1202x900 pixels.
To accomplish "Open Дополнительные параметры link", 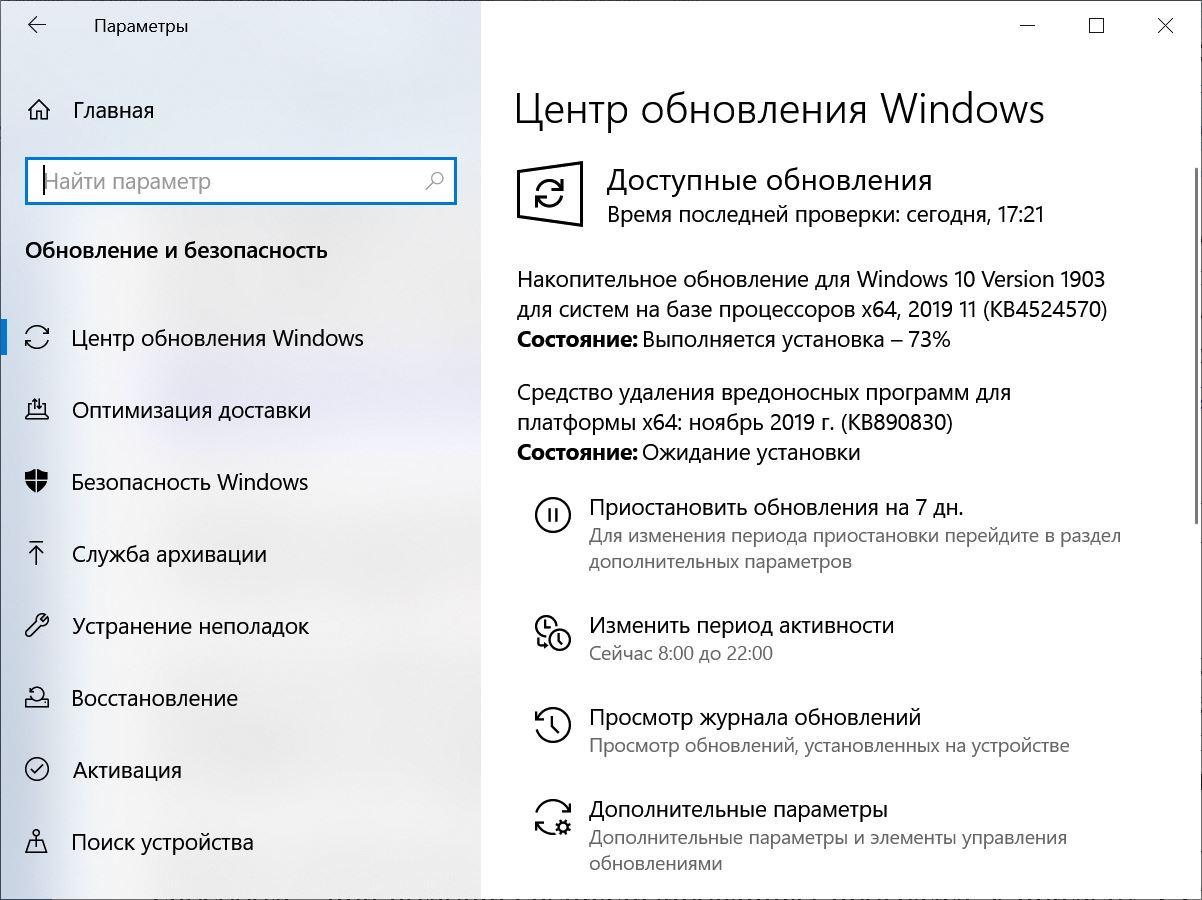I will click(x=738, y=809).
